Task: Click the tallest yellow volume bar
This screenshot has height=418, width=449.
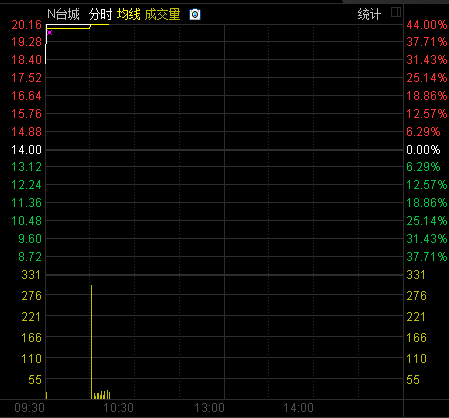Action: point(91,342)
